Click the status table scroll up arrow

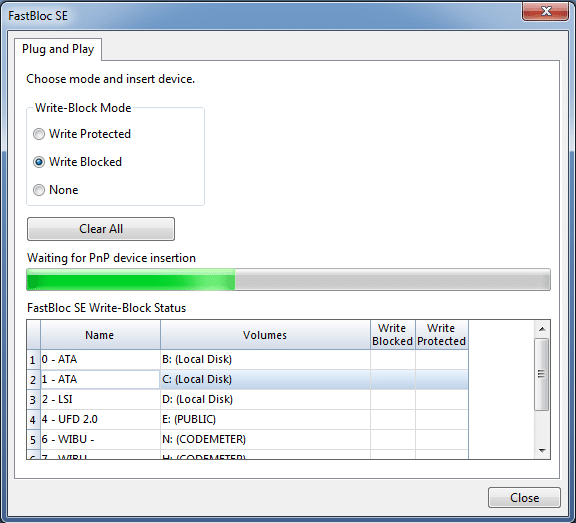[x=542, y=329]
